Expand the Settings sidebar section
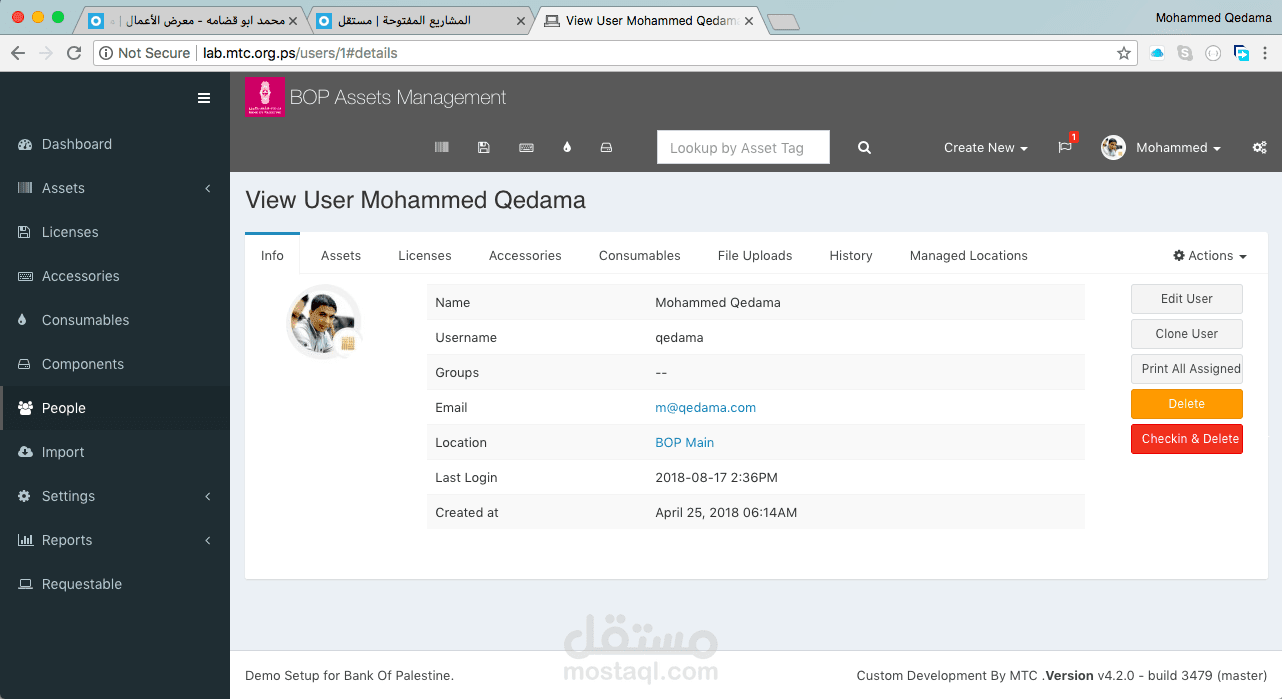The height and width of the screenshot is (699, 1282). click(x=69, y=496)
